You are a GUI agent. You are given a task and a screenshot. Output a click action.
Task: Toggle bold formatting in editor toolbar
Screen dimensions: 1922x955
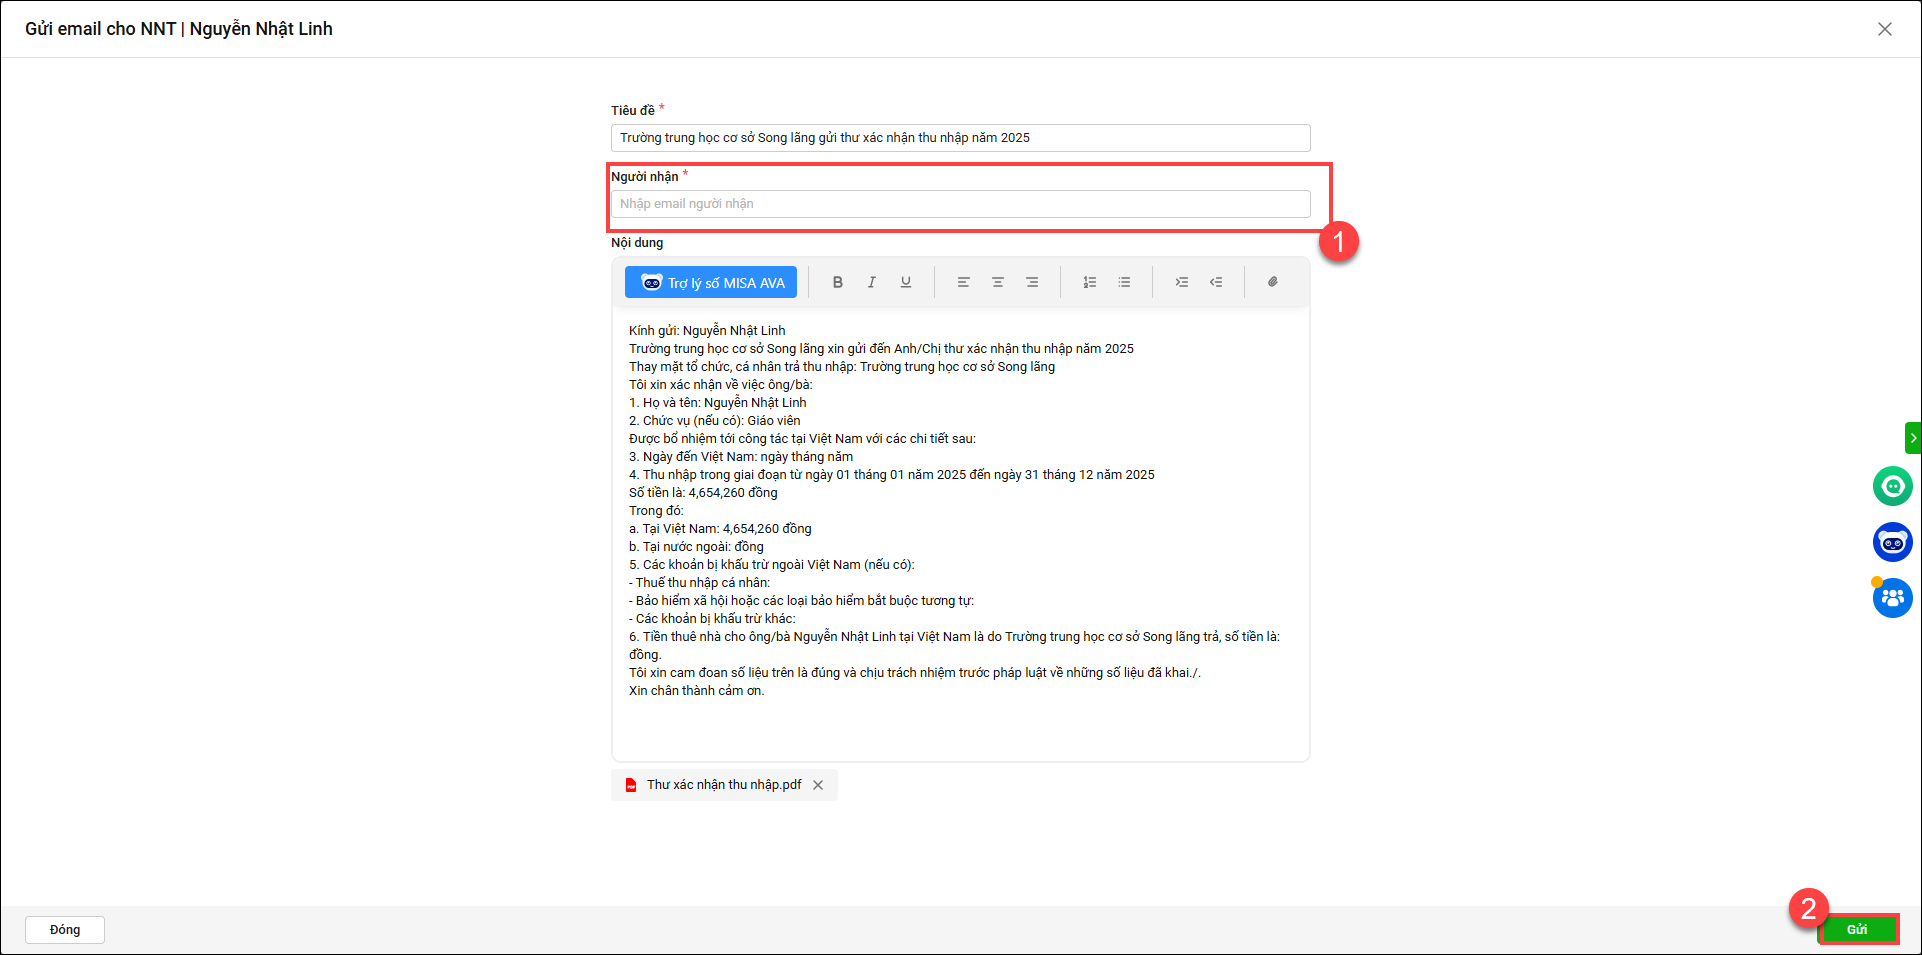[x=838, y=282]
